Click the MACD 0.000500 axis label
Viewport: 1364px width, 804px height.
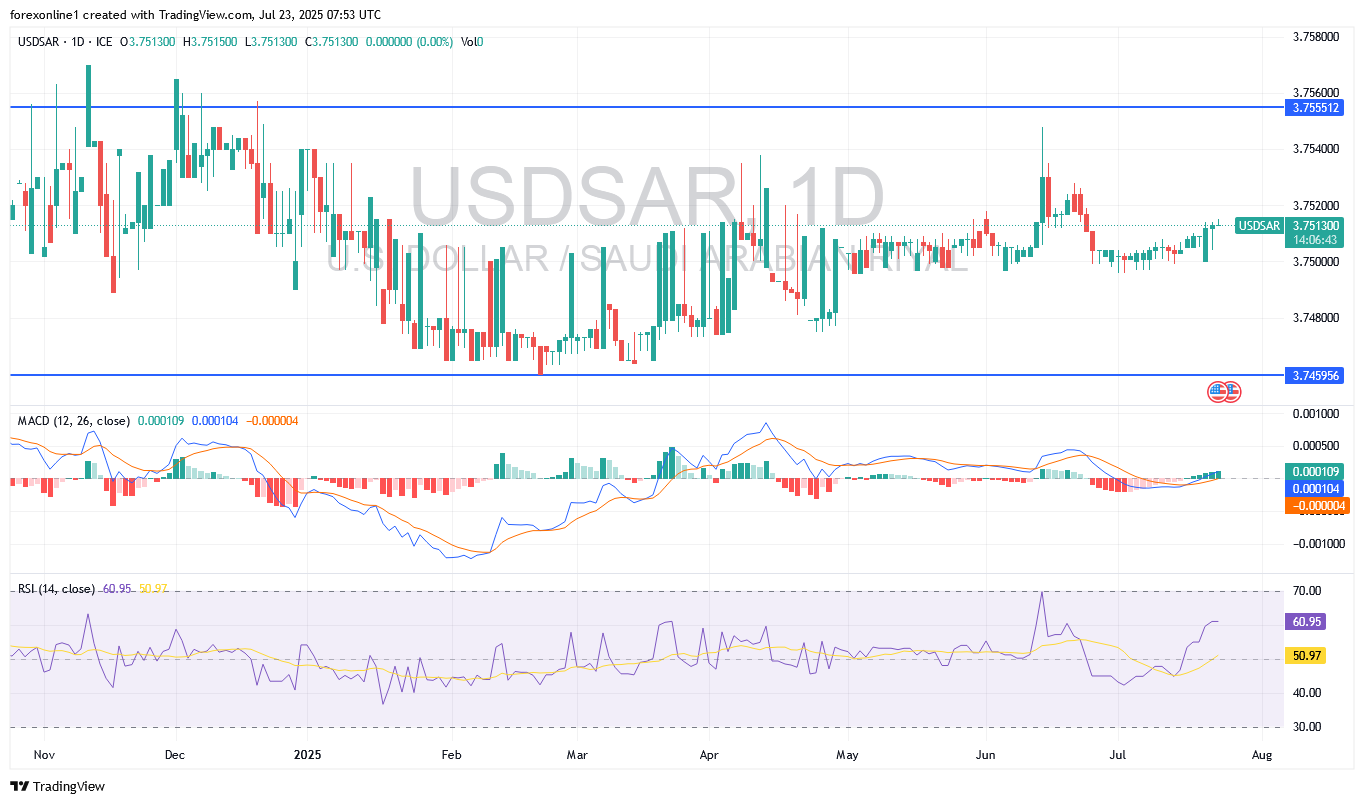1315,446
